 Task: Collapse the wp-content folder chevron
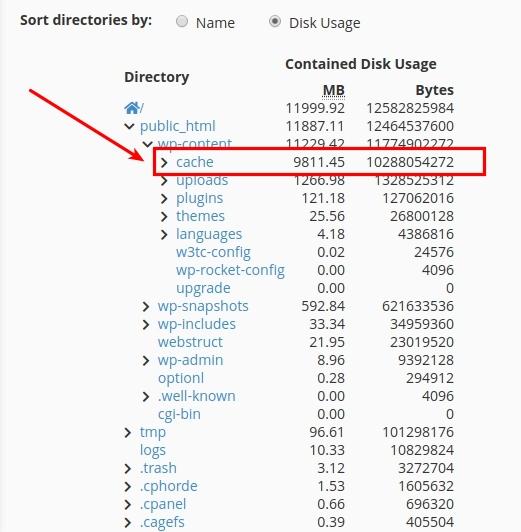click(147, 144)
